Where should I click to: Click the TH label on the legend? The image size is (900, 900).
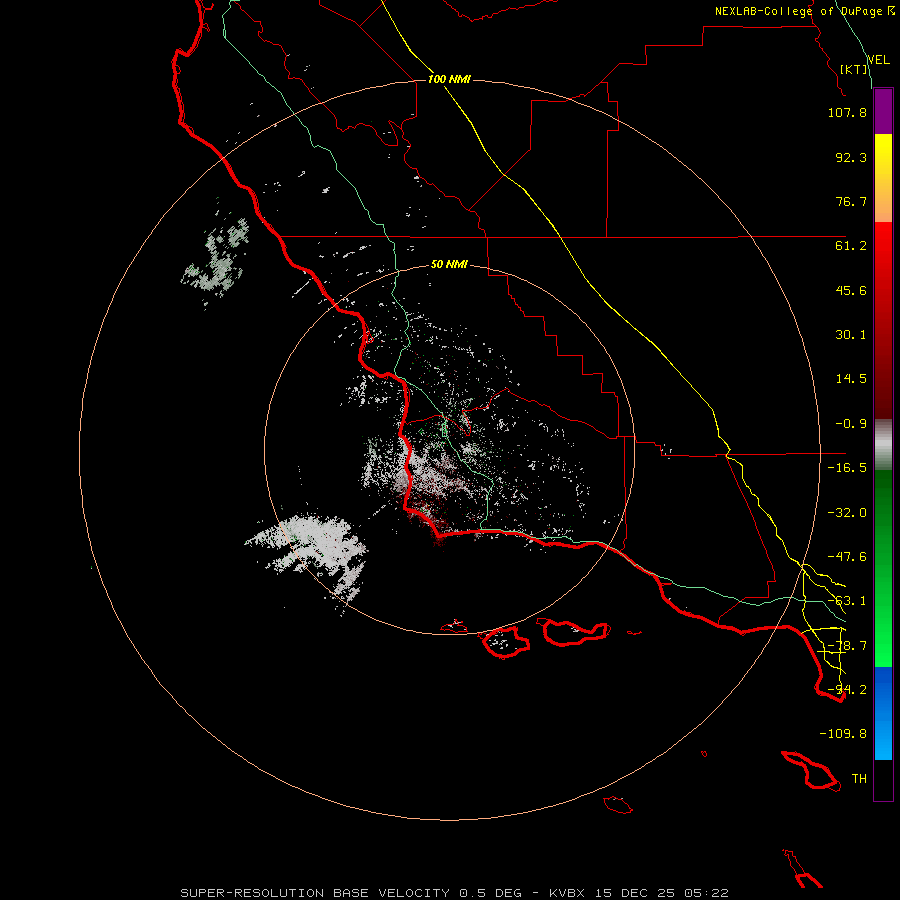[859, 779]
